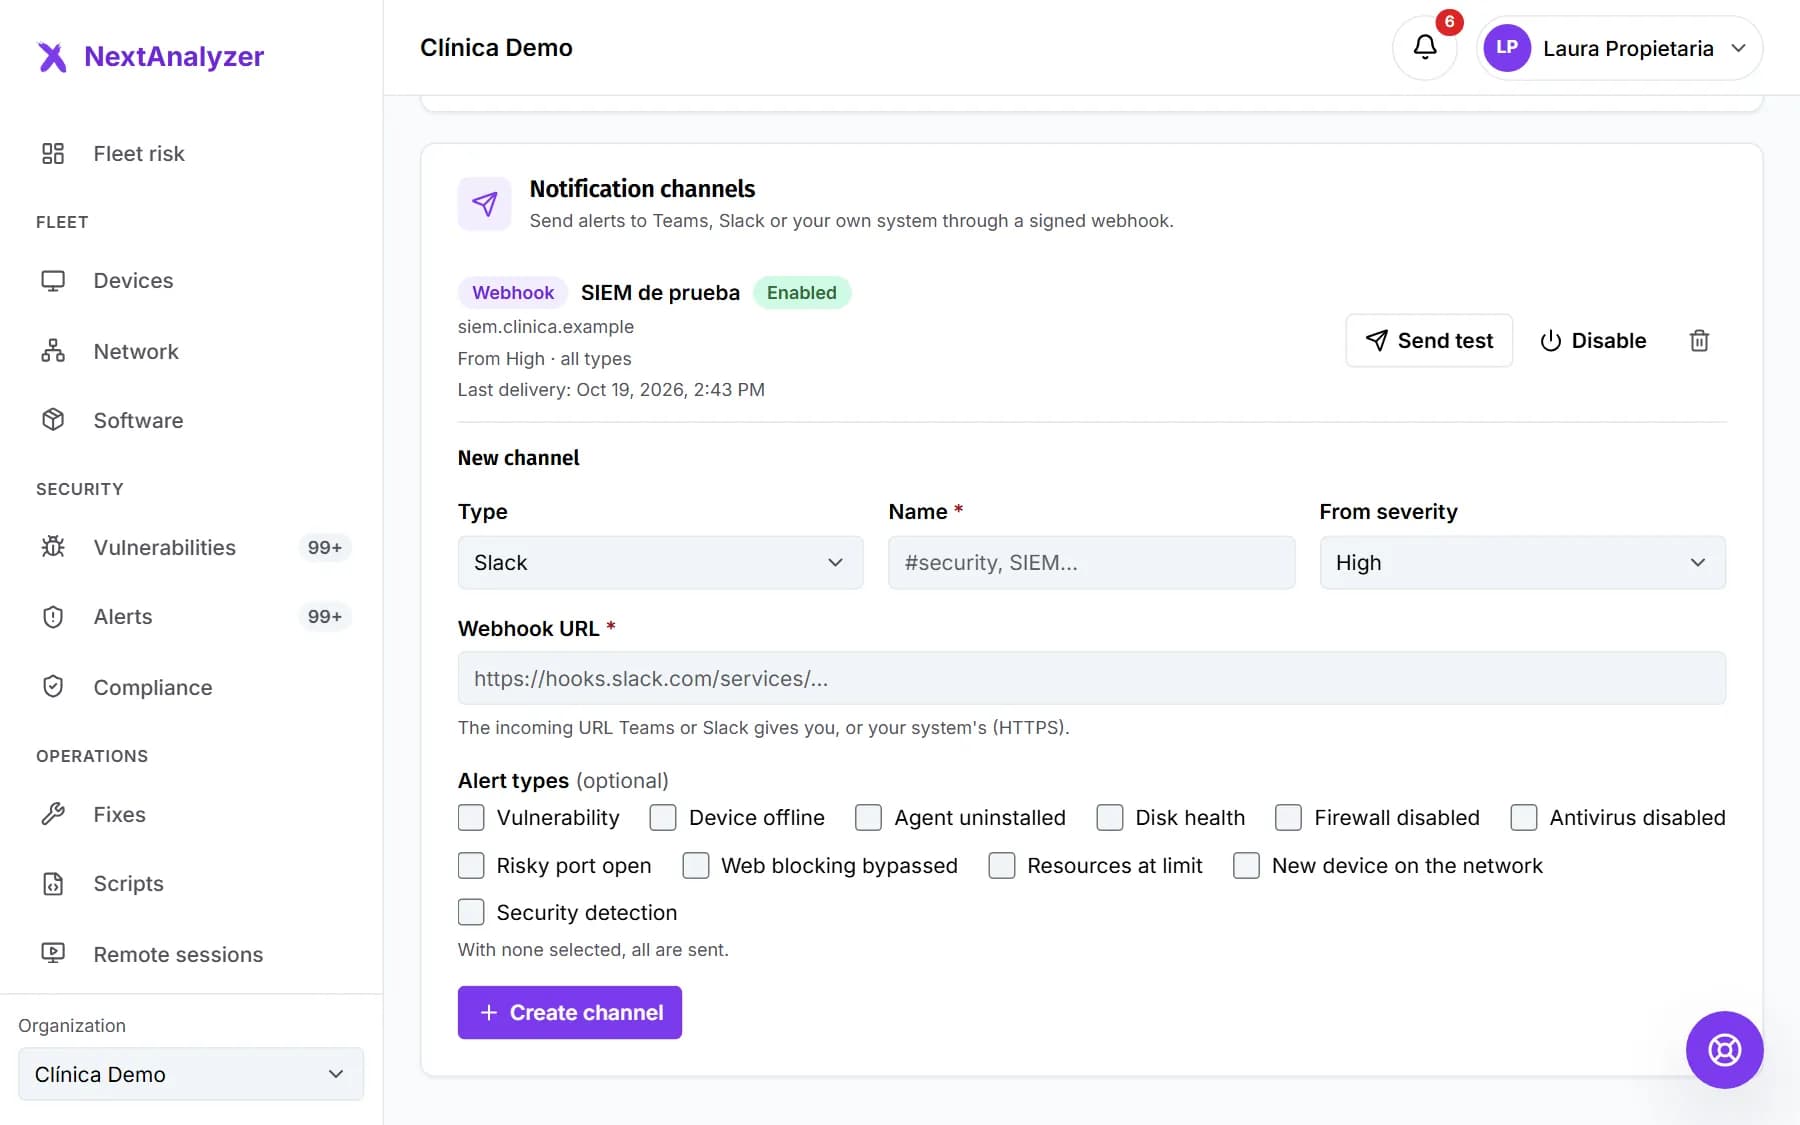Image resolution: width=1800 pixels, height=1125 pixels.
Task: Expand the From severity dropdown
Action: [1522, 563]
